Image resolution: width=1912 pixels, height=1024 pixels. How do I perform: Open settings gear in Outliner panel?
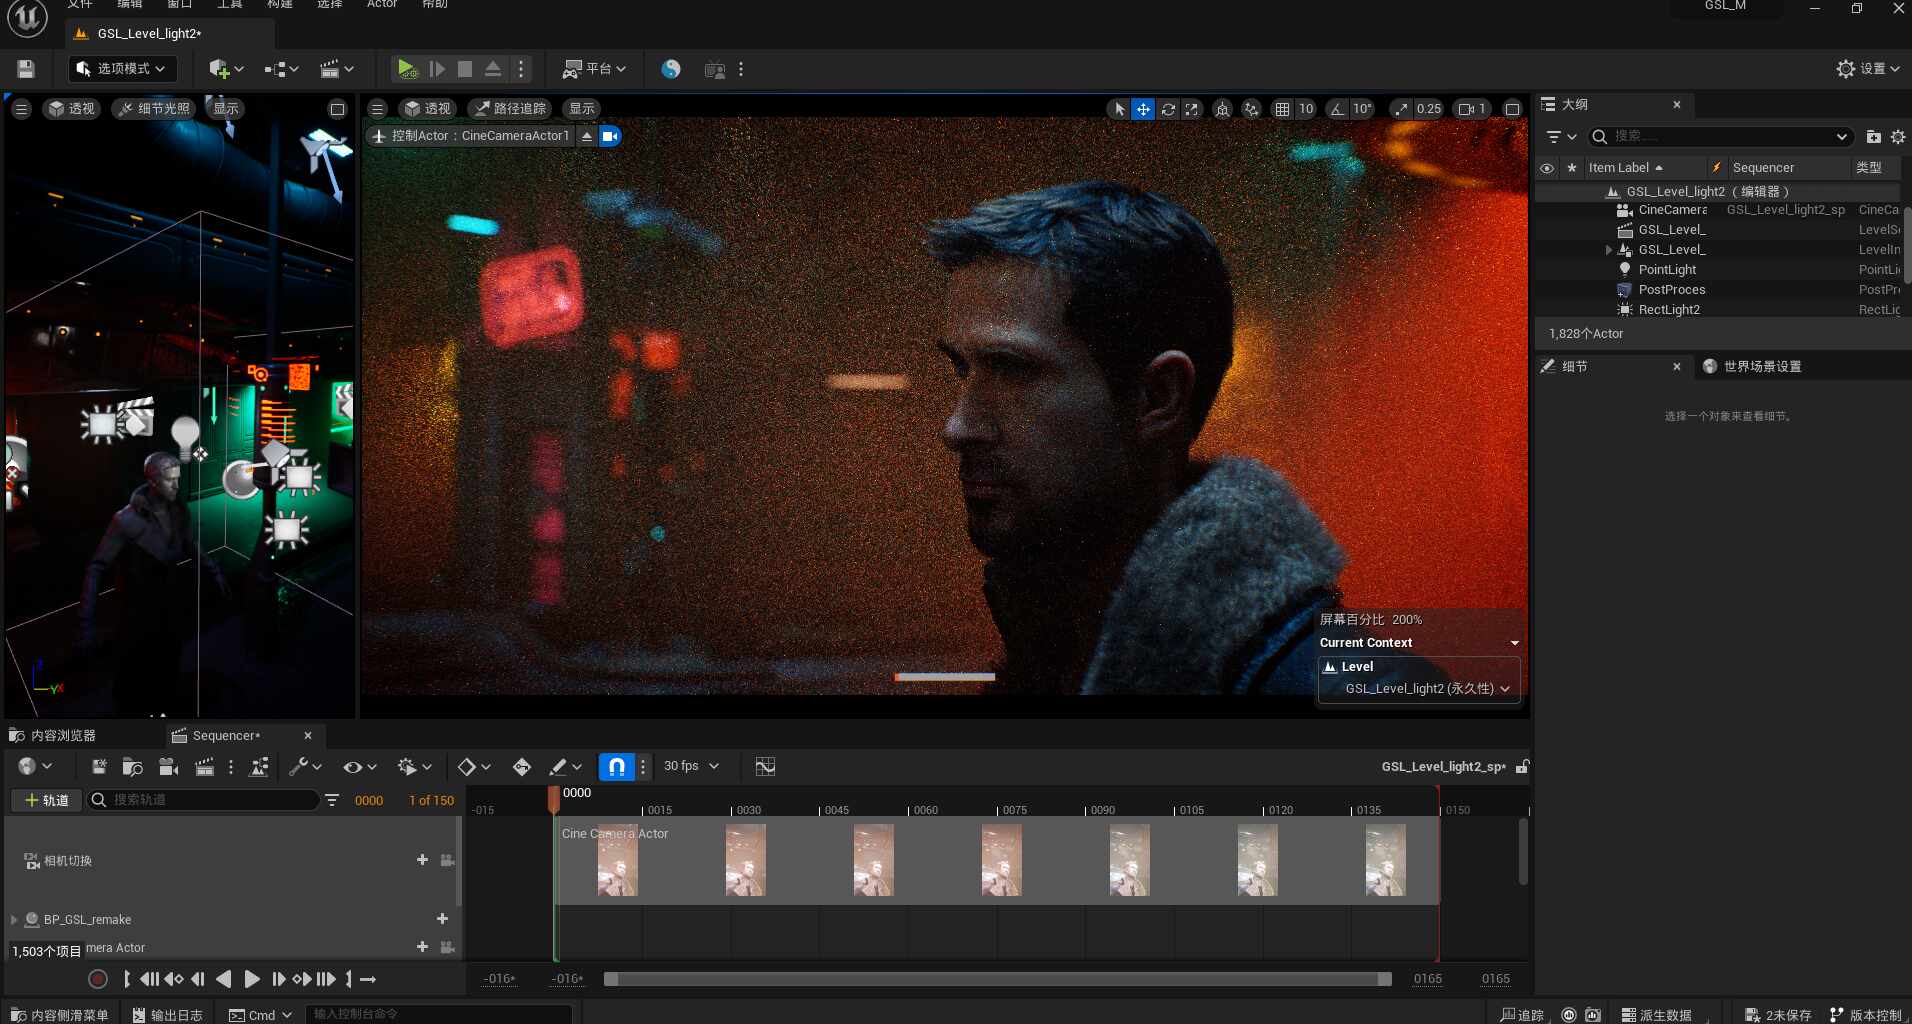(1898, 137)
